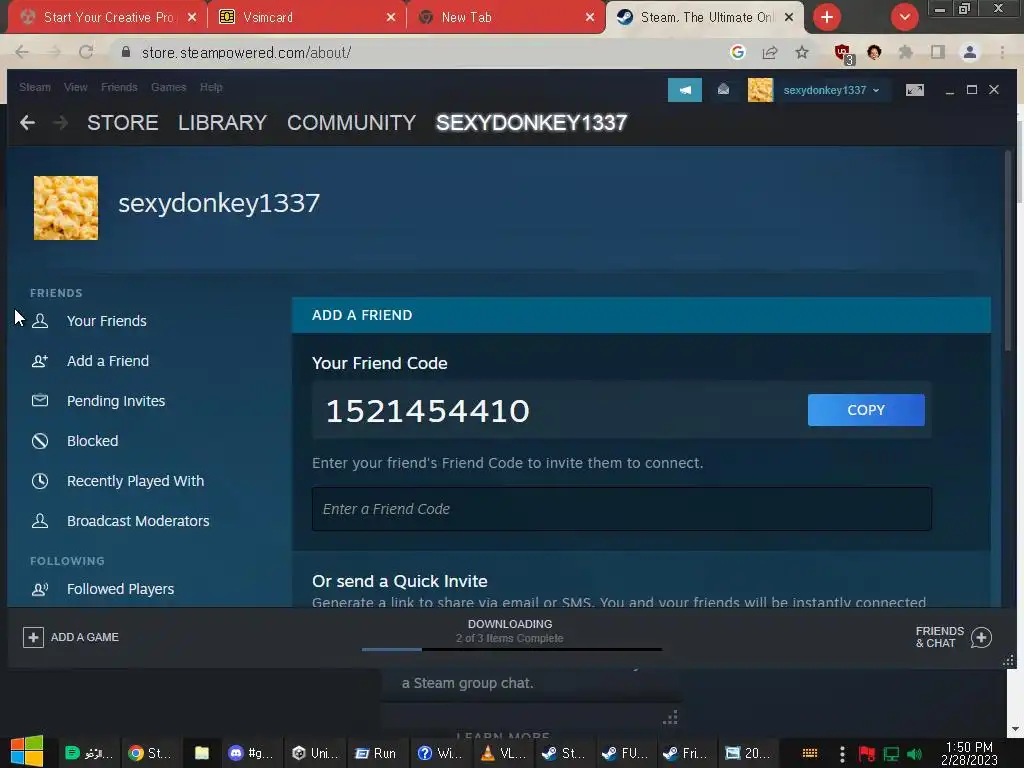Open the Pending Invites link
1024x768 pixels.
tap(116, 401)
